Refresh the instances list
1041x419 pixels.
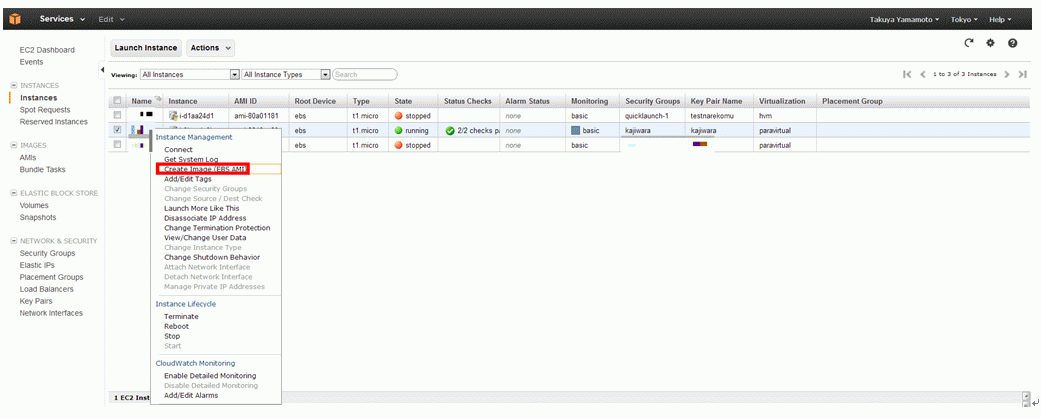coord(969,43)
